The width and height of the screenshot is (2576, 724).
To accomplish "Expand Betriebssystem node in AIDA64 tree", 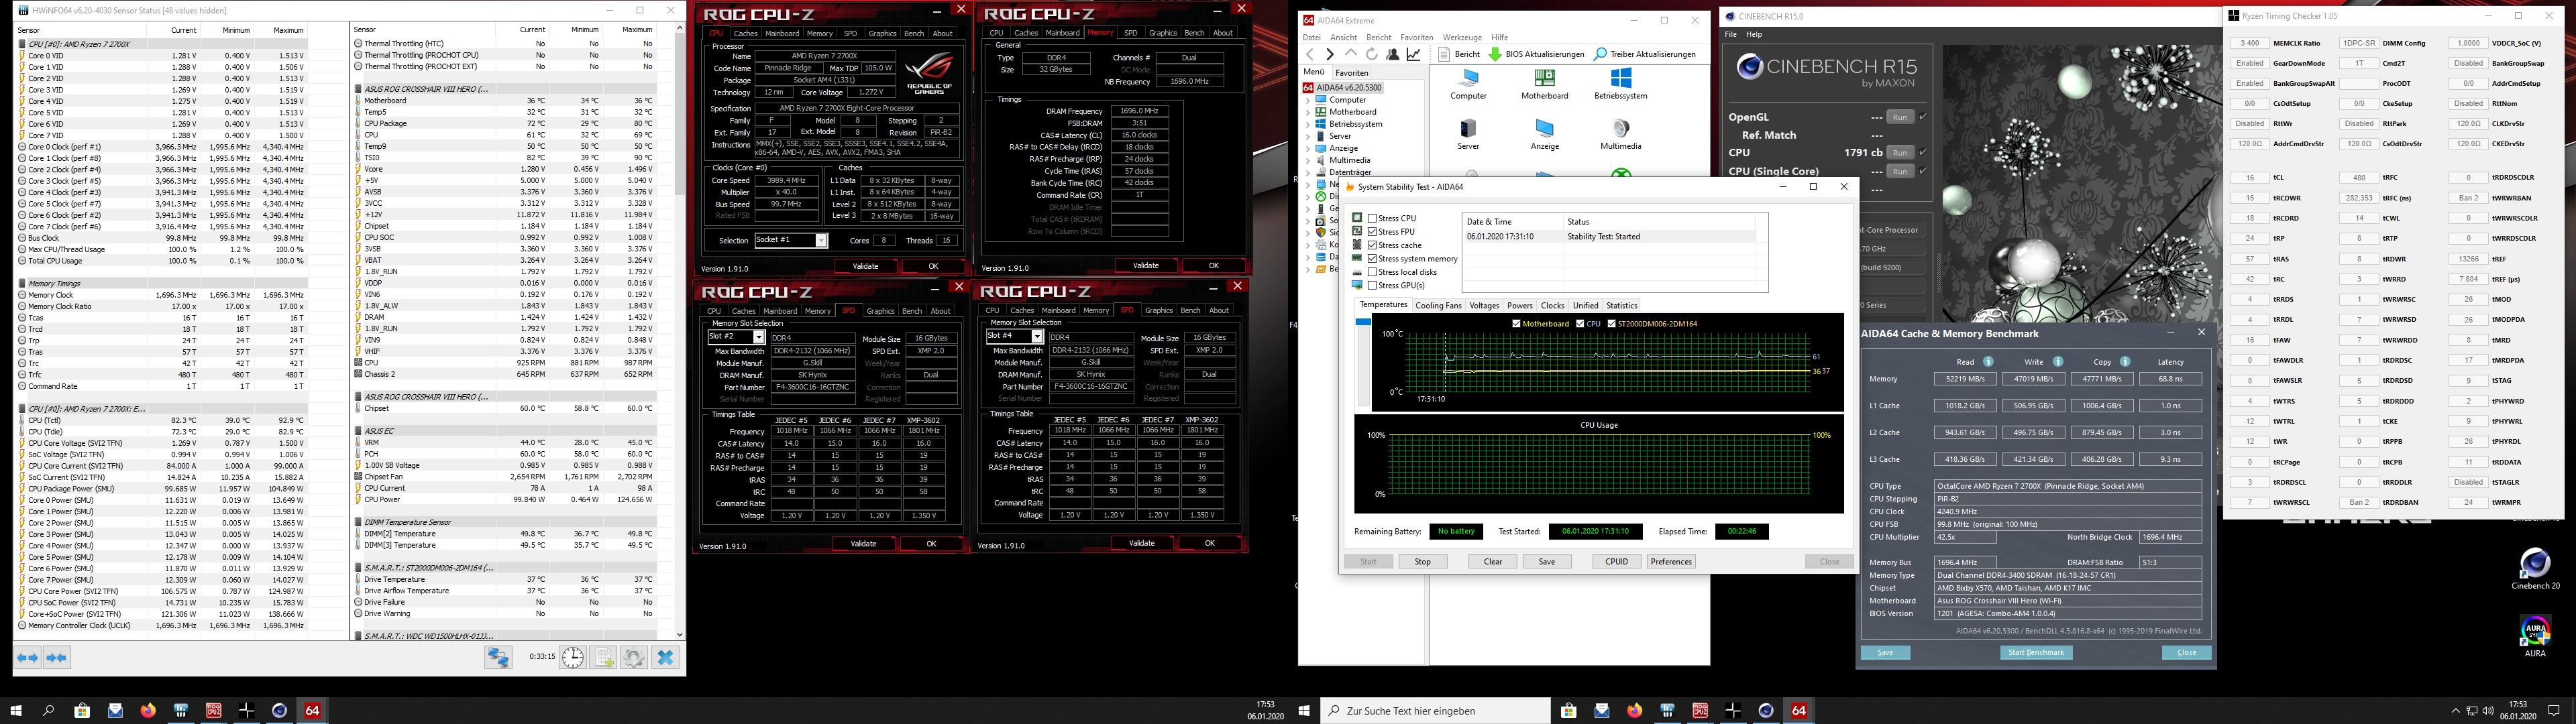I will point(1308,124).
